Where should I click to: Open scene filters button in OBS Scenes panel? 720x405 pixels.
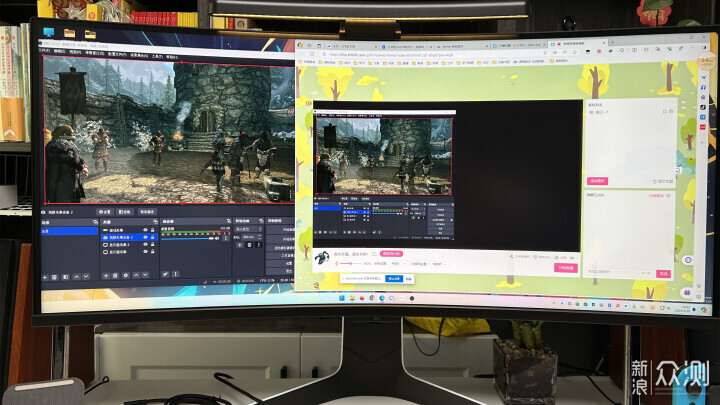click(65, 277)
